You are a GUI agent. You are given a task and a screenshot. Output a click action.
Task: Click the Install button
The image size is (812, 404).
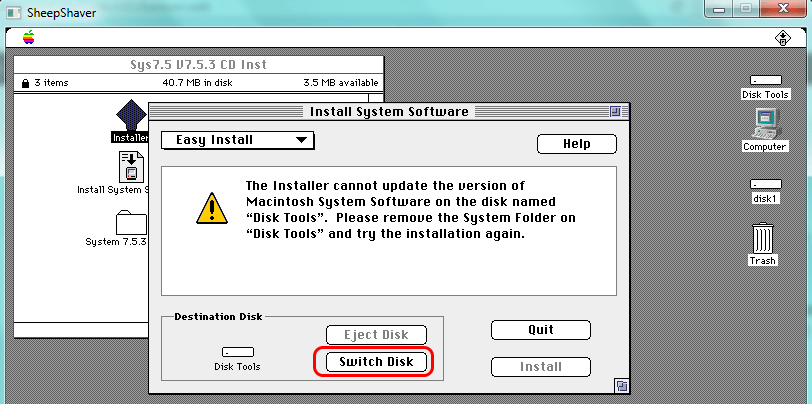(541, 367)
